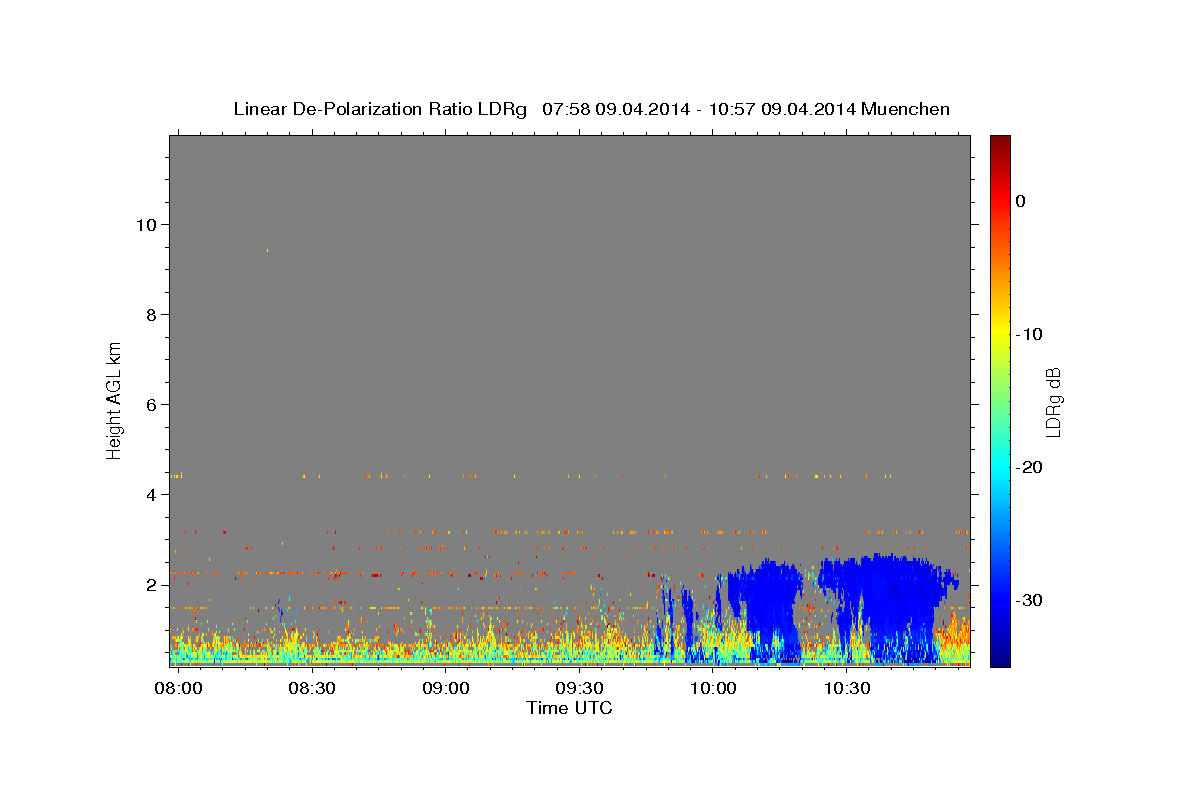
Task: Select the 10:30 time axis label
Action: [x=847, y=688]
